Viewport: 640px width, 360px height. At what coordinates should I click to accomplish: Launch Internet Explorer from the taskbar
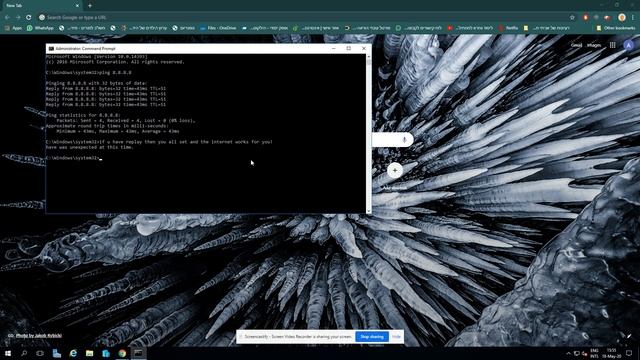click(73, 353)
